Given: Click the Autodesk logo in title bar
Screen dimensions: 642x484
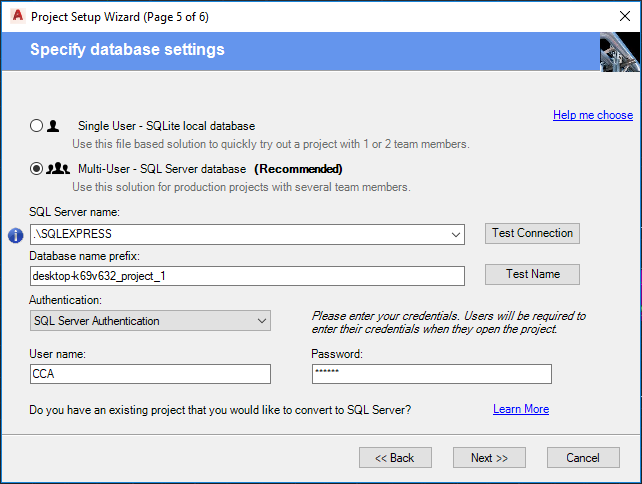Looking at the screenshot, I should coord(15,17).
